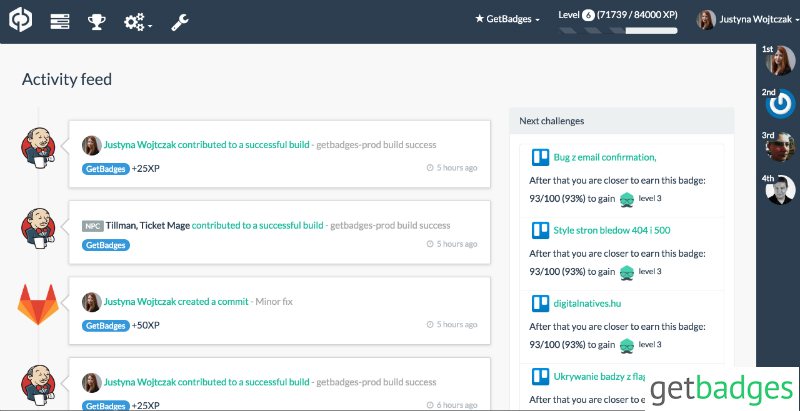The width and height of the screenshot is (800, 411).
Task: Click Trello icon beside digitalnatives.hu challenge
Action: [540, 301]
